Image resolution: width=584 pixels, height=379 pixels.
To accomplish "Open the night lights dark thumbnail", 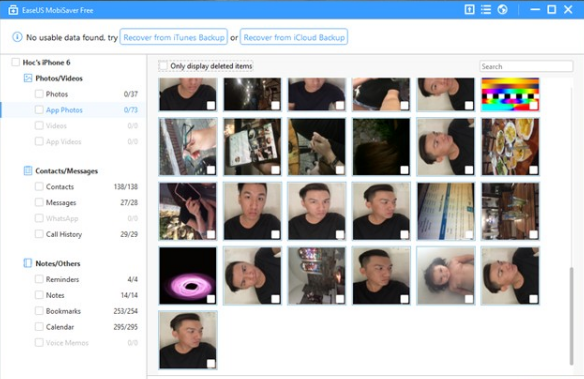I will pyautogui.click(x=252, y=94).
